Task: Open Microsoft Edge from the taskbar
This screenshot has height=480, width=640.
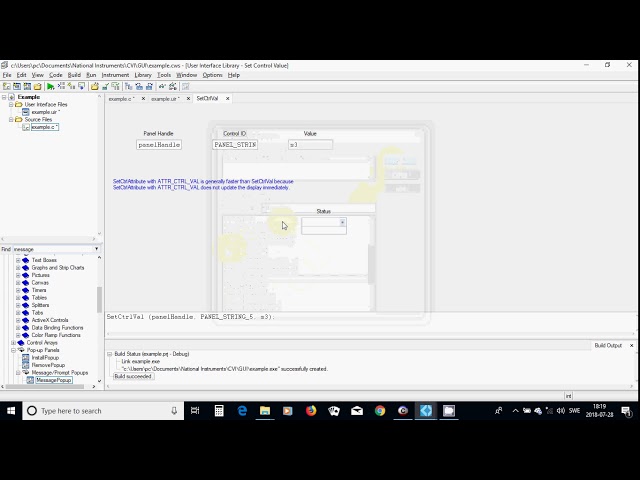Action: click(242, 411)
